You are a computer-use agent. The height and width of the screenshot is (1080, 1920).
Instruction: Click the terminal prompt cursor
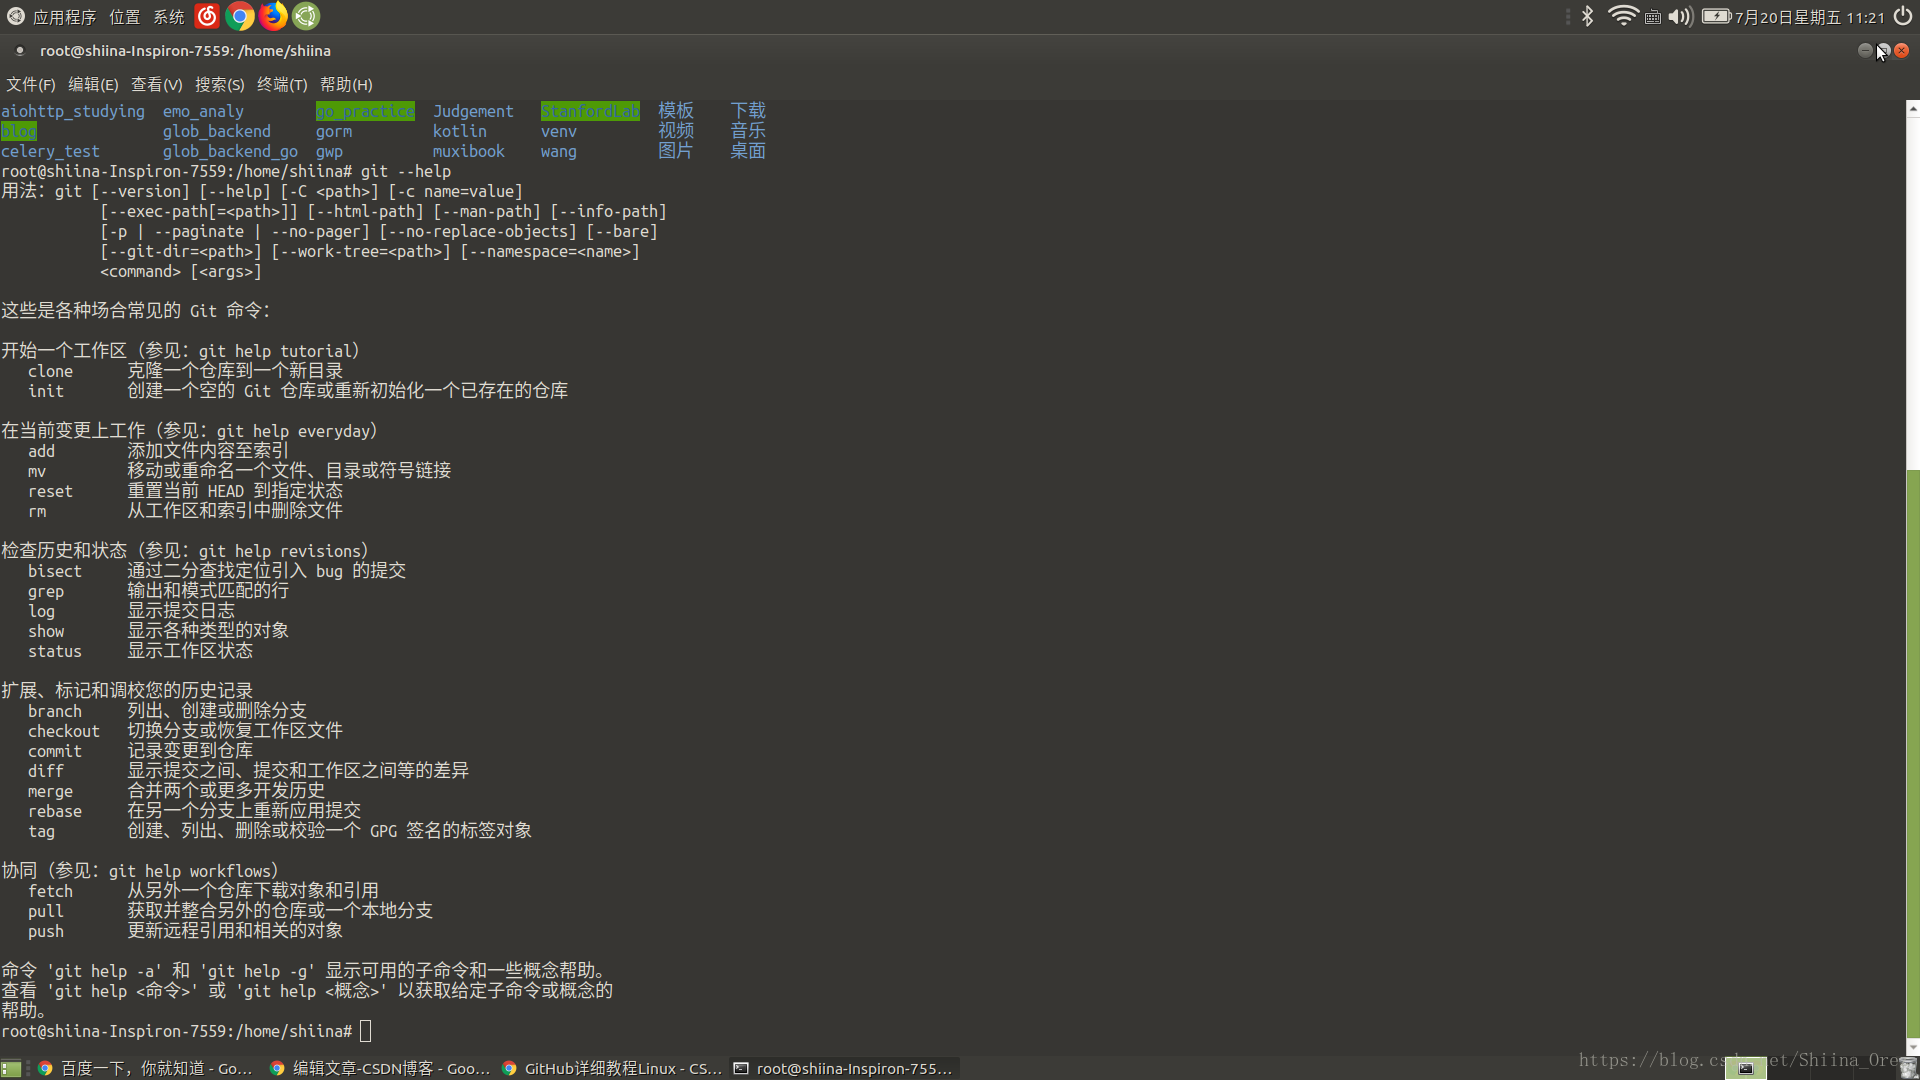(366, 1031)
